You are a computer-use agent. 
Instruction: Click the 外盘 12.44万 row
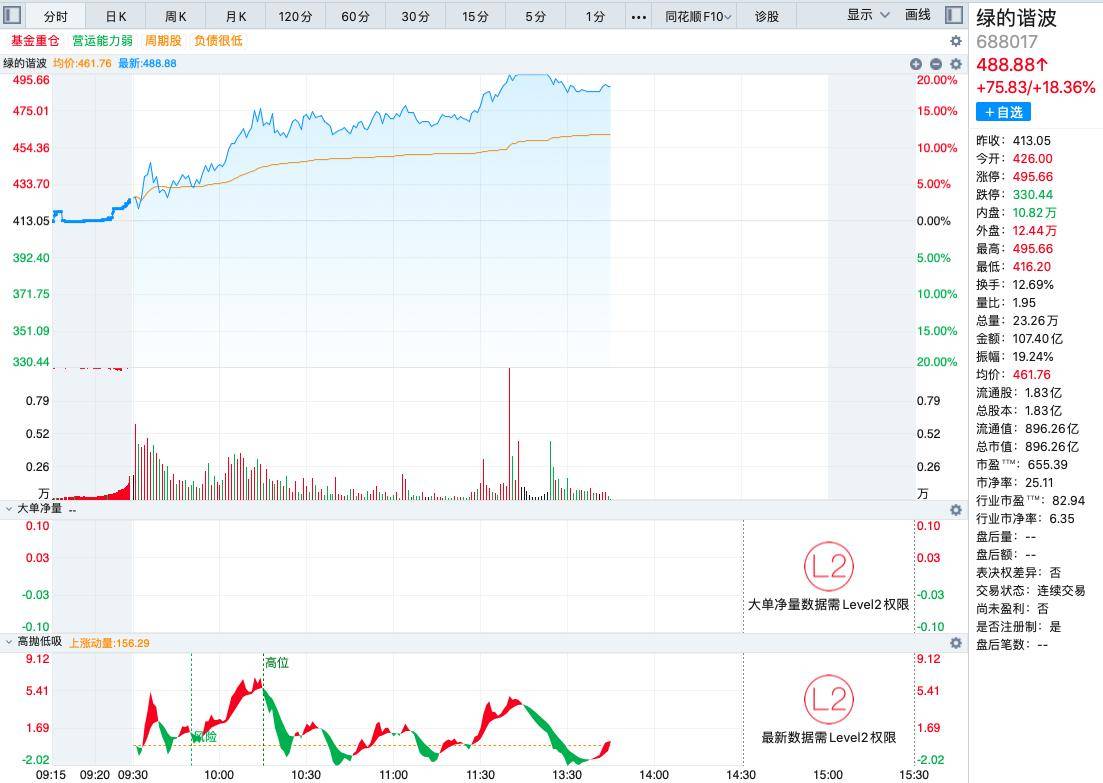[x=1016, y=231]
